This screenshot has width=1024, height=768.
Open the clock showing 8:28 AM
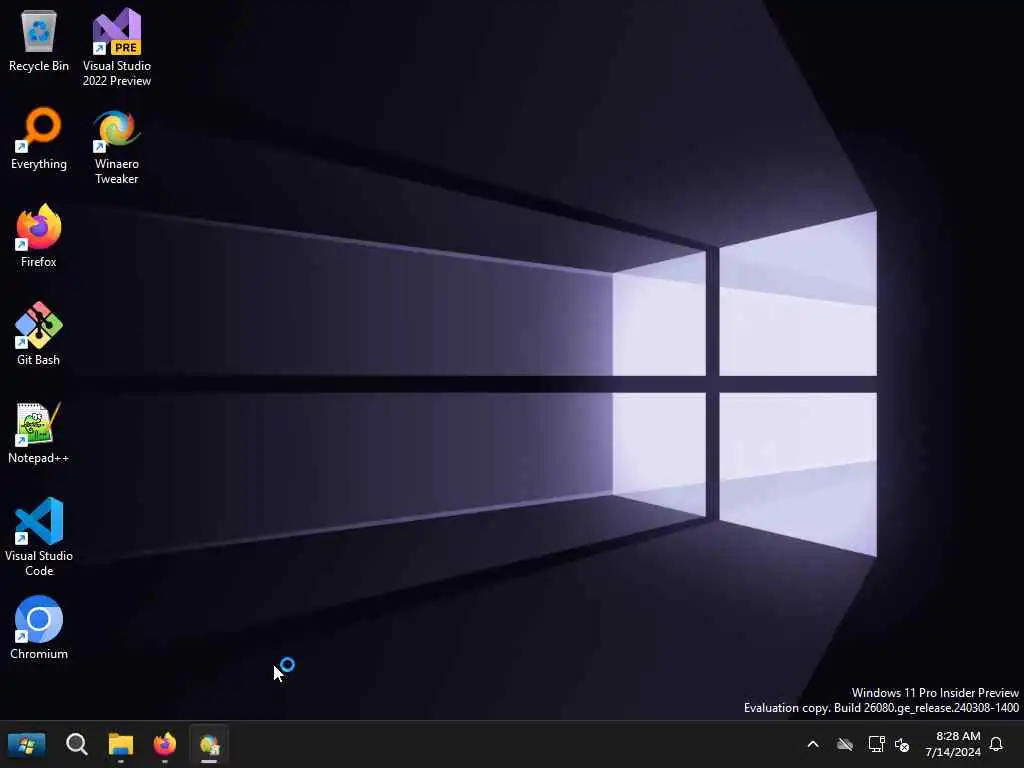(x=953, y=744)
